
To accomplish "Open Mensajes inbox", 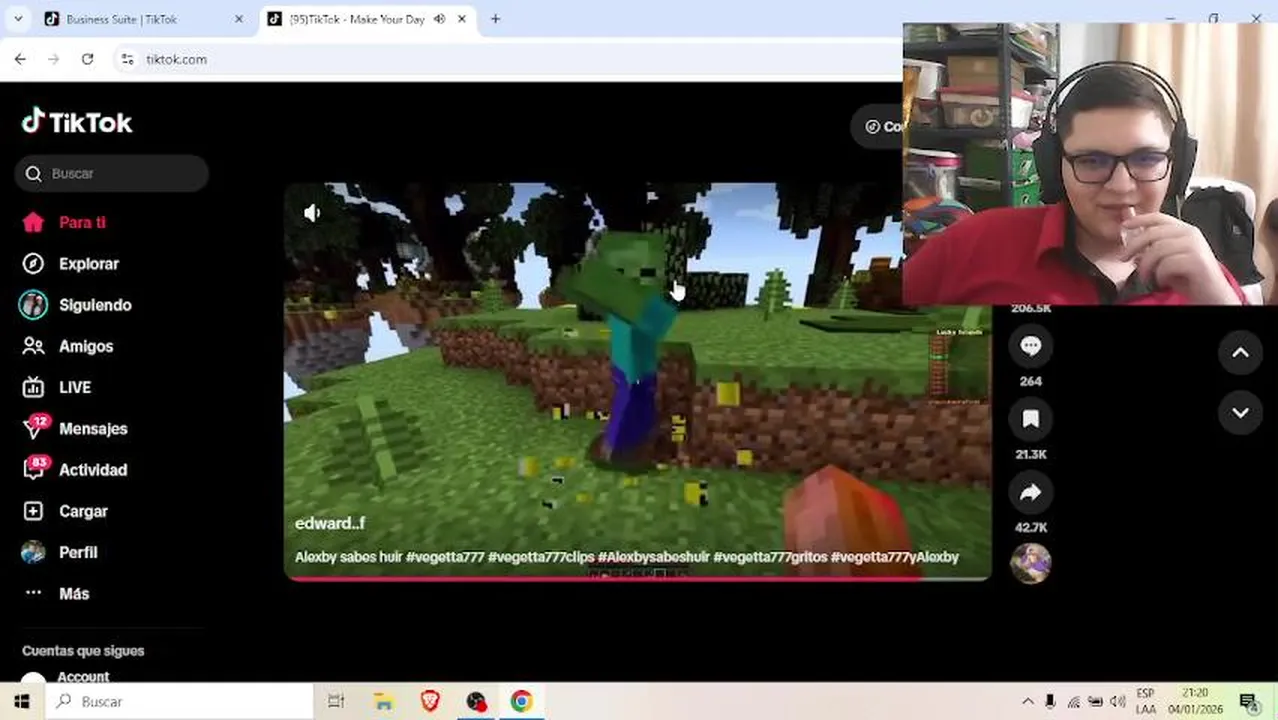I will coord(75,428).
